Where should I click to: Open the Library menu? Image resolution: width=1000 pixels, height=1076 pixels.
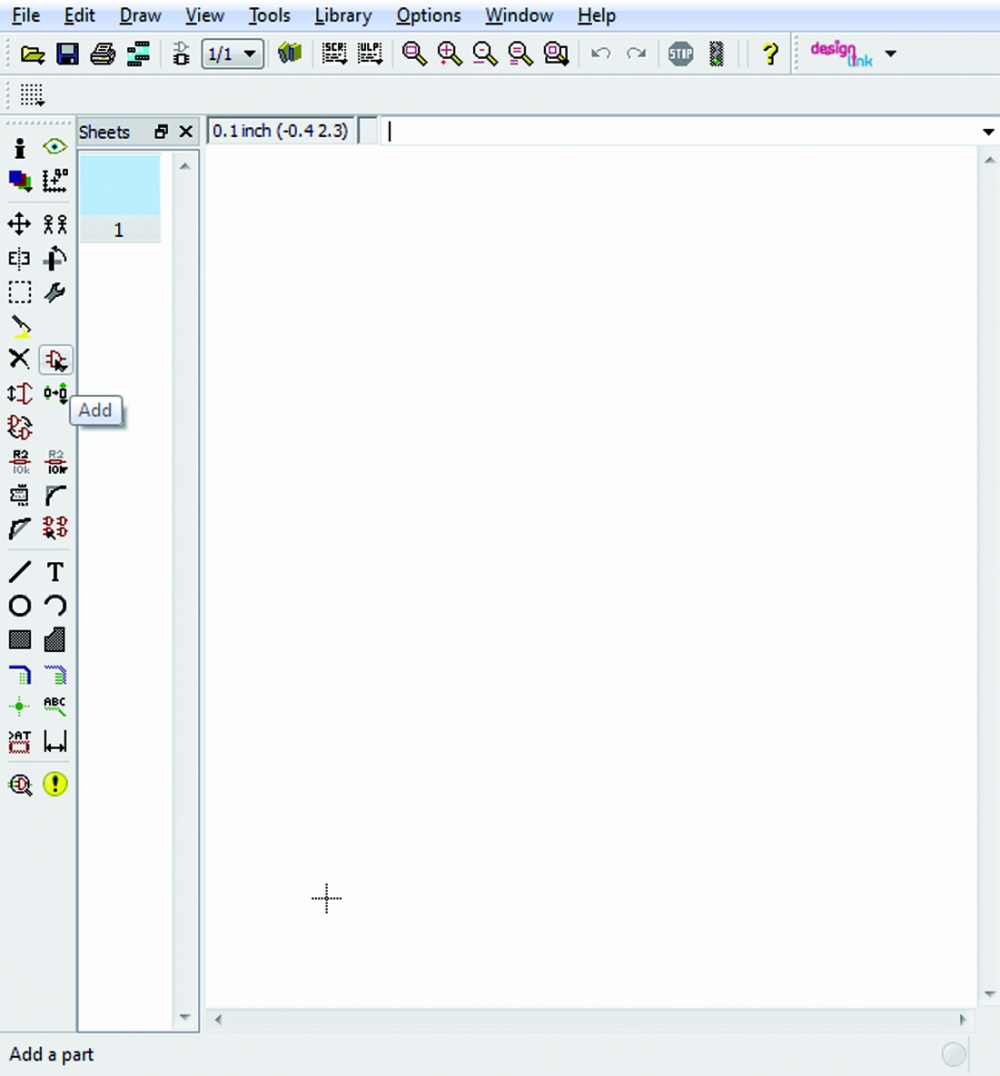[342, 16]
